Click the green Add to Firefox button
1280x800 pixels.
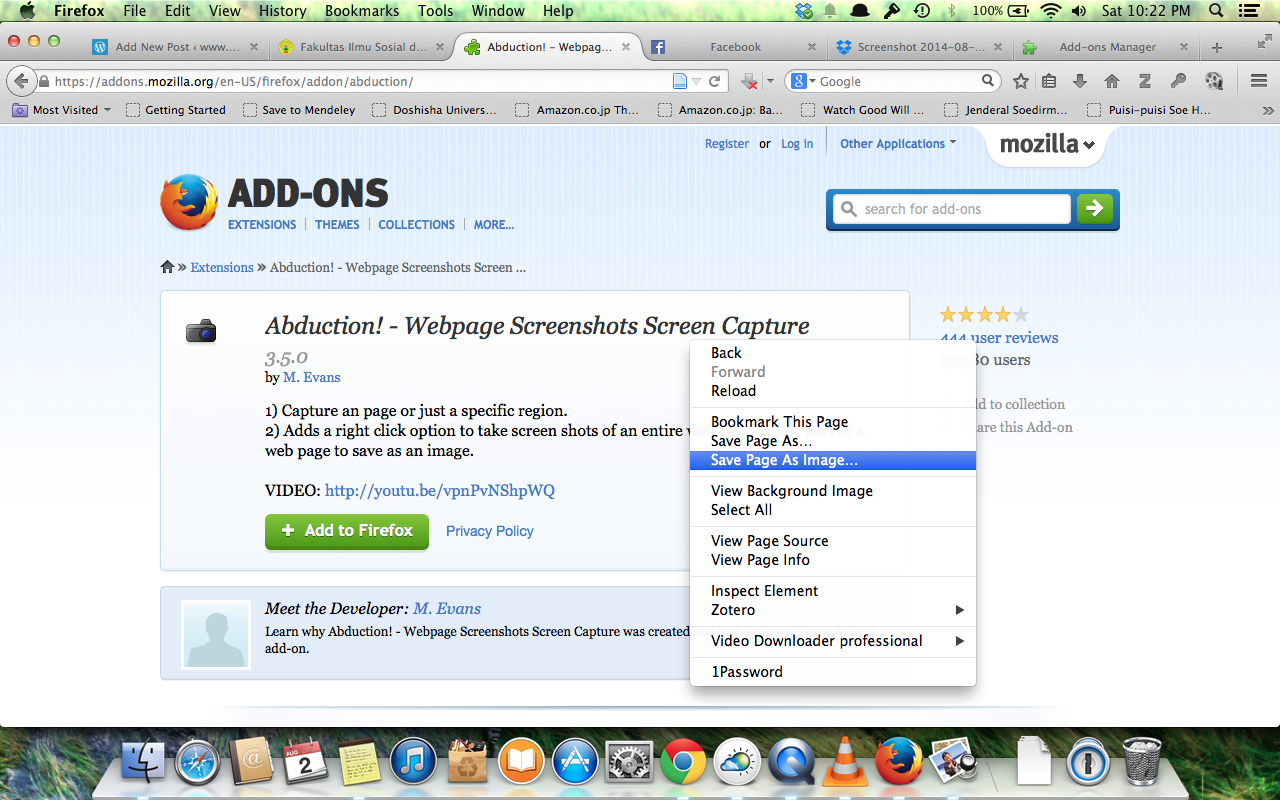[x=347, y=531]
